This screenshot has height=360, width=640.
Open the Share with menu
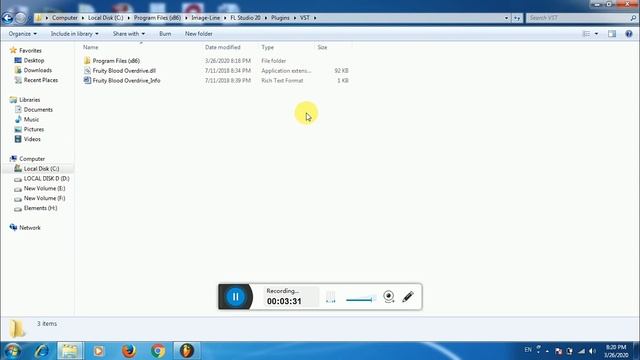click(x=129, y=34)
